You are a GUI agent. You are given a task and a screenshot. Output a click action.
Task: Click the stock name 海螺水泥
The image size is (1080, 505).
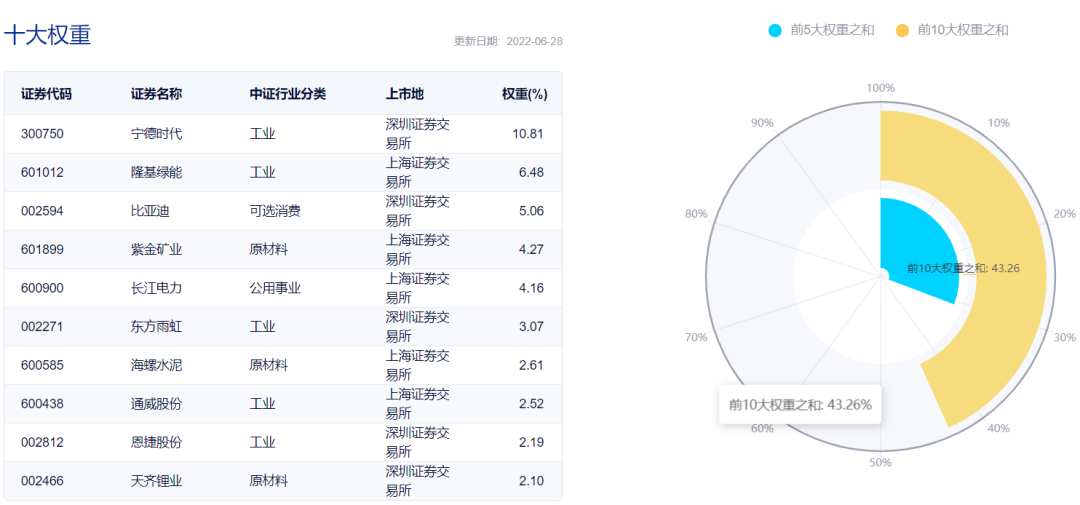[156, 365]
